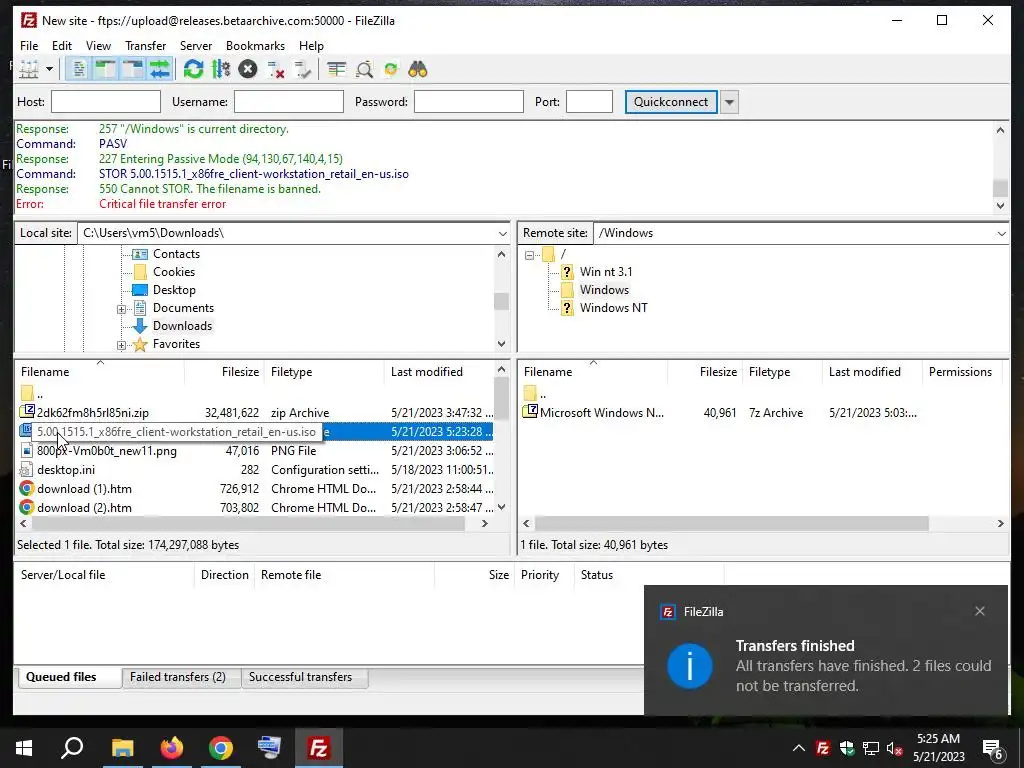Toggle remote directory tree display

pyautogui.click(x=133, y=69)
